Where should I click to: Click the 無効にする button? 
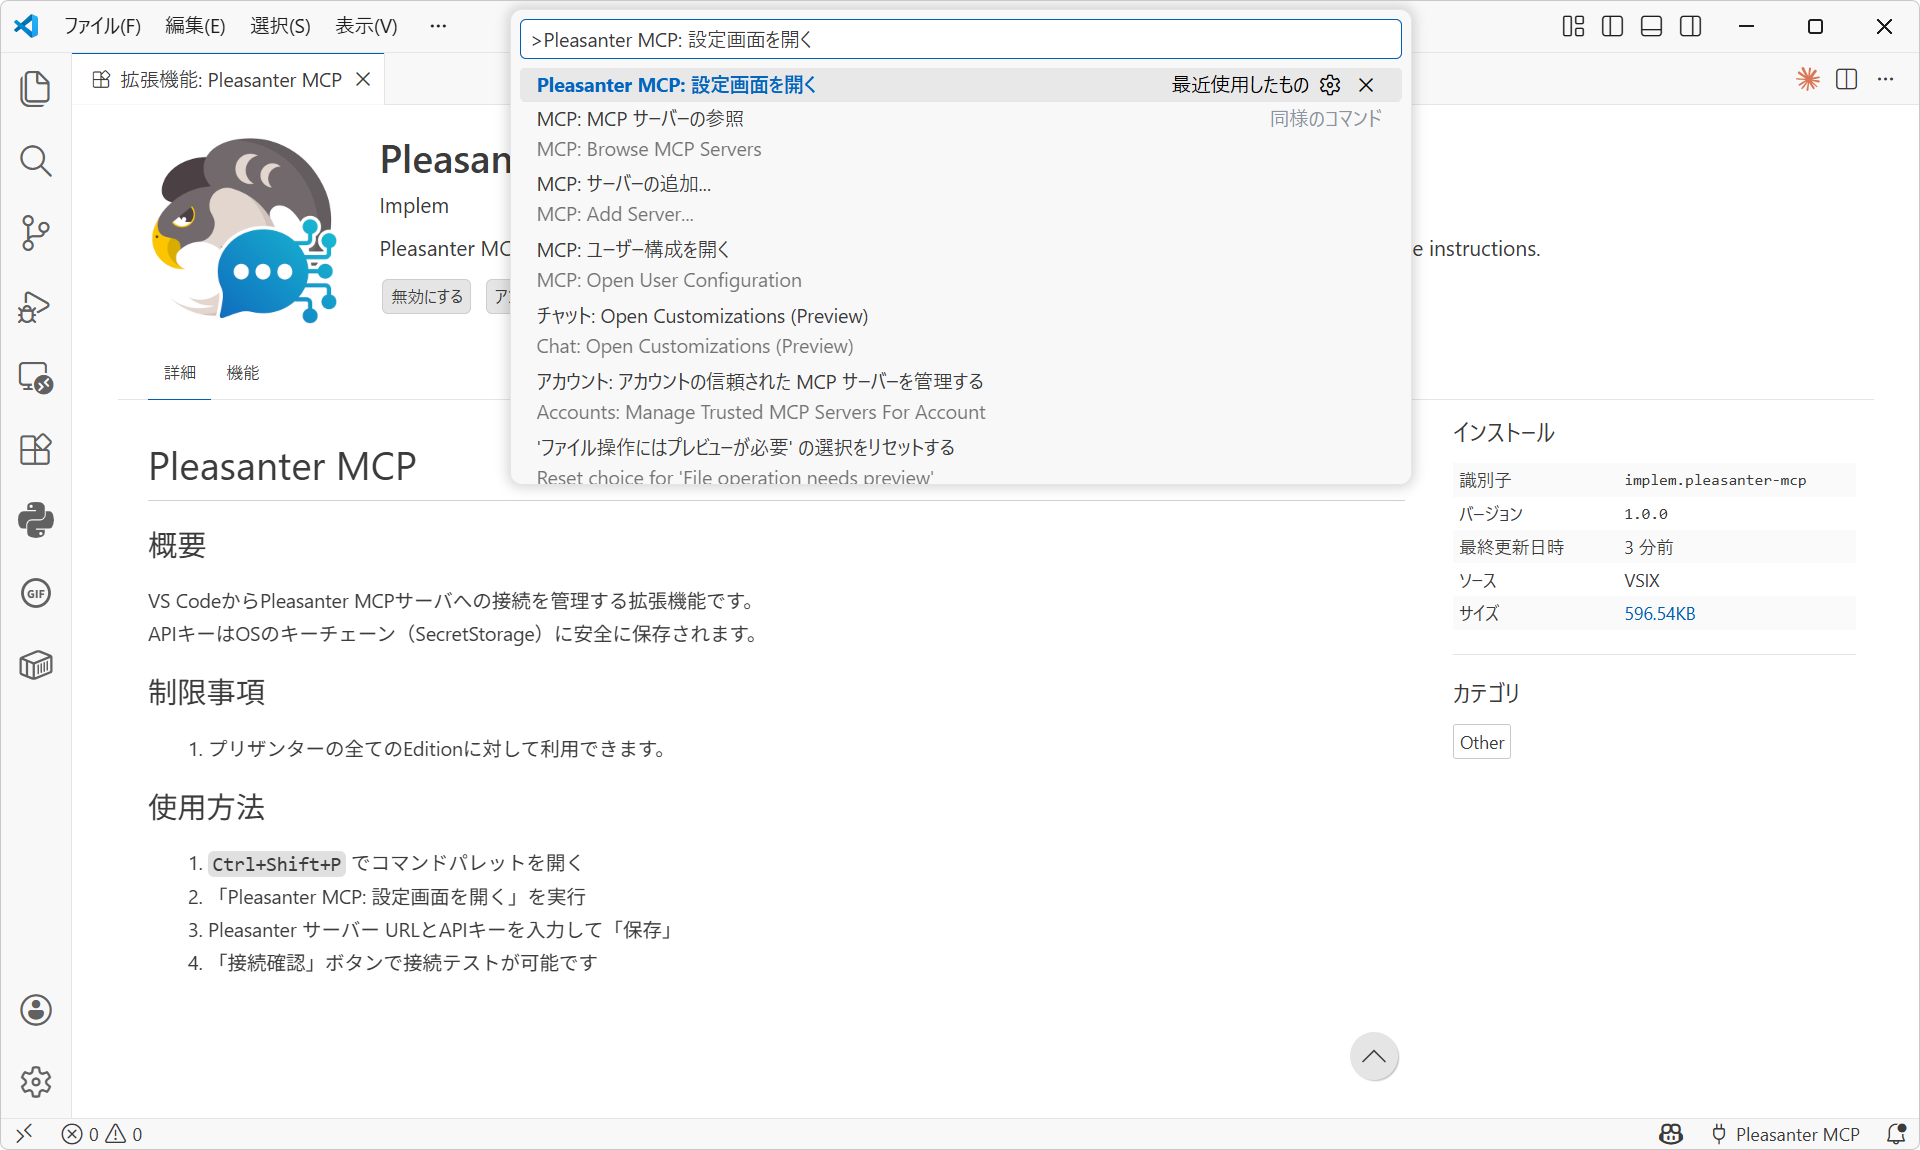click(x=427, y=296)
